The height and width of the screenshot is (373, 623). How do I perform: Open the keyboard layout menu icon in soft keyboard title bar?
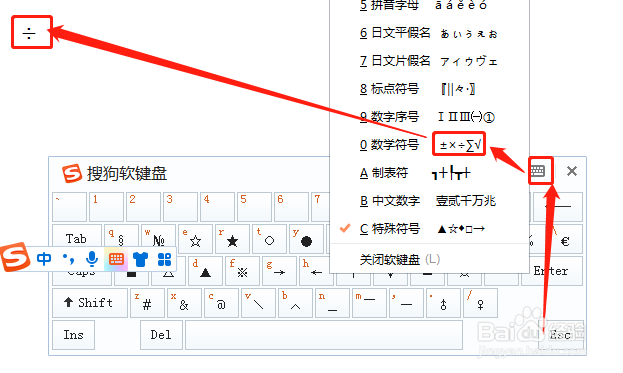click(538, 172)
